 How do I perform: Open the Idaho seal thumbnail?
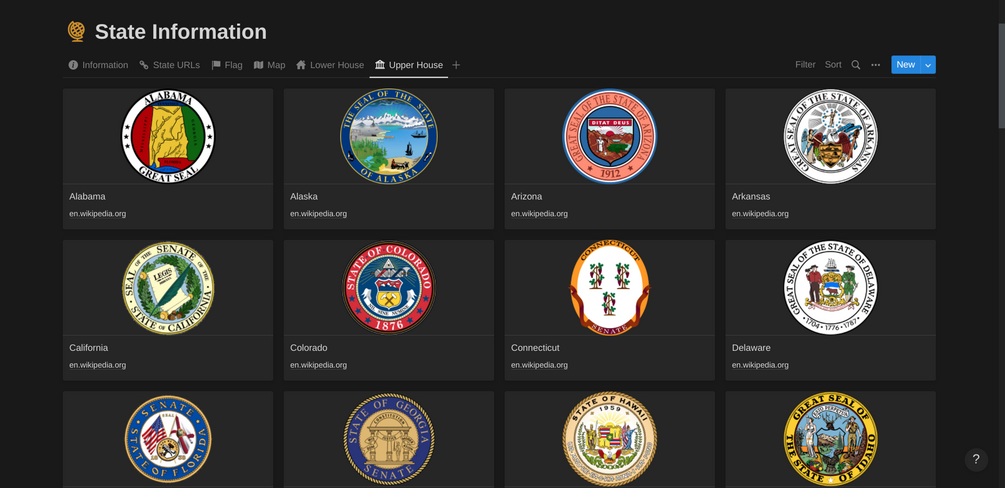click(x=831, y=439)
